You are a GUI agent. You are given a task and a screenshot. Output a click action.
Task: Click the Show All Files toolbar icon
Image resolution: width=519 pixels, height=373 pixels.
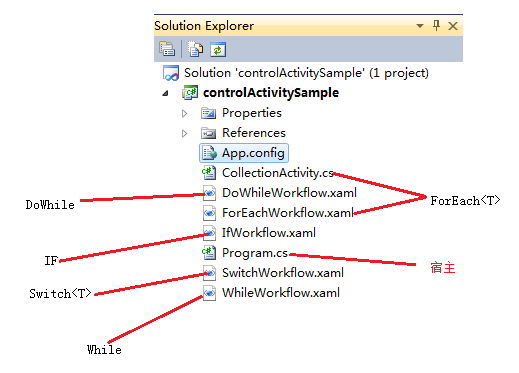[x=195, y=49]
